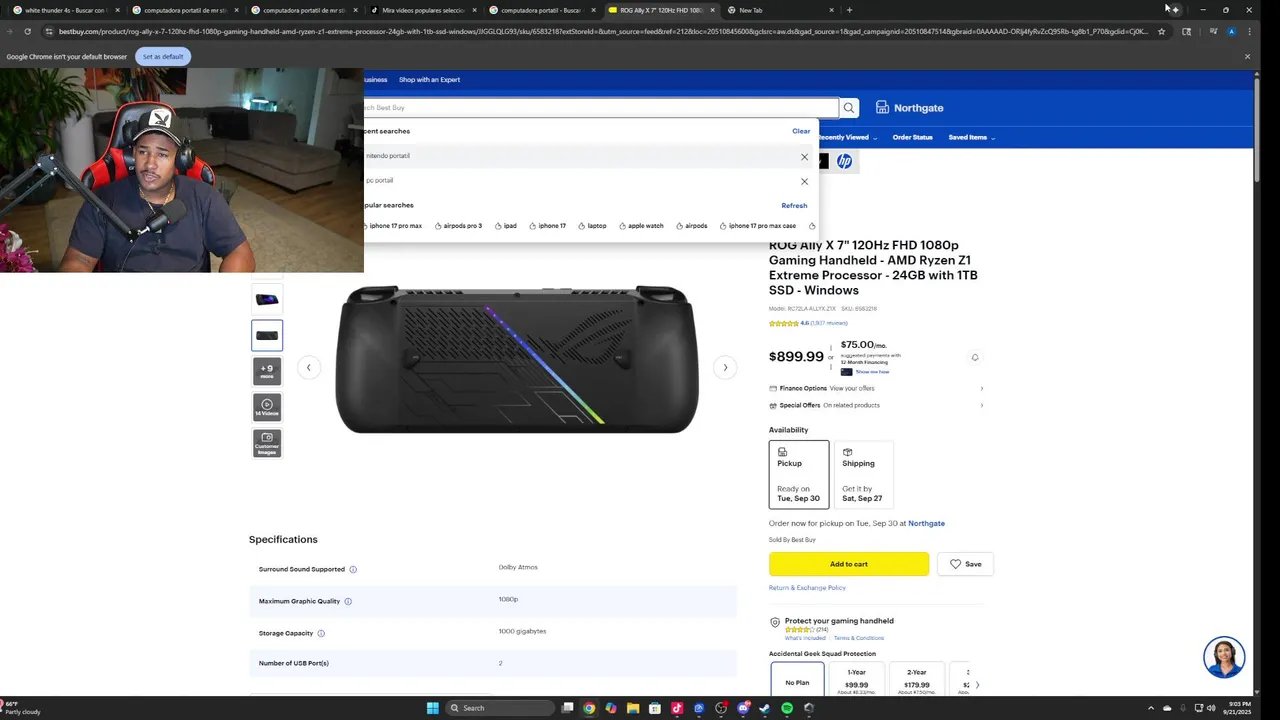Viewport: 1280px width, 720px height.
Task: Open the Return & Exchange Policy link
Action: click(x=807, y=588)
